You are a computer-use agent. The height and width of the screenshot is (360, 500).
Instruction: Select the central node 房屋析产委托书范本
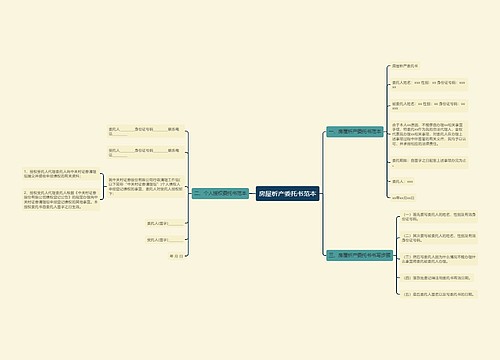pos(288,194)
